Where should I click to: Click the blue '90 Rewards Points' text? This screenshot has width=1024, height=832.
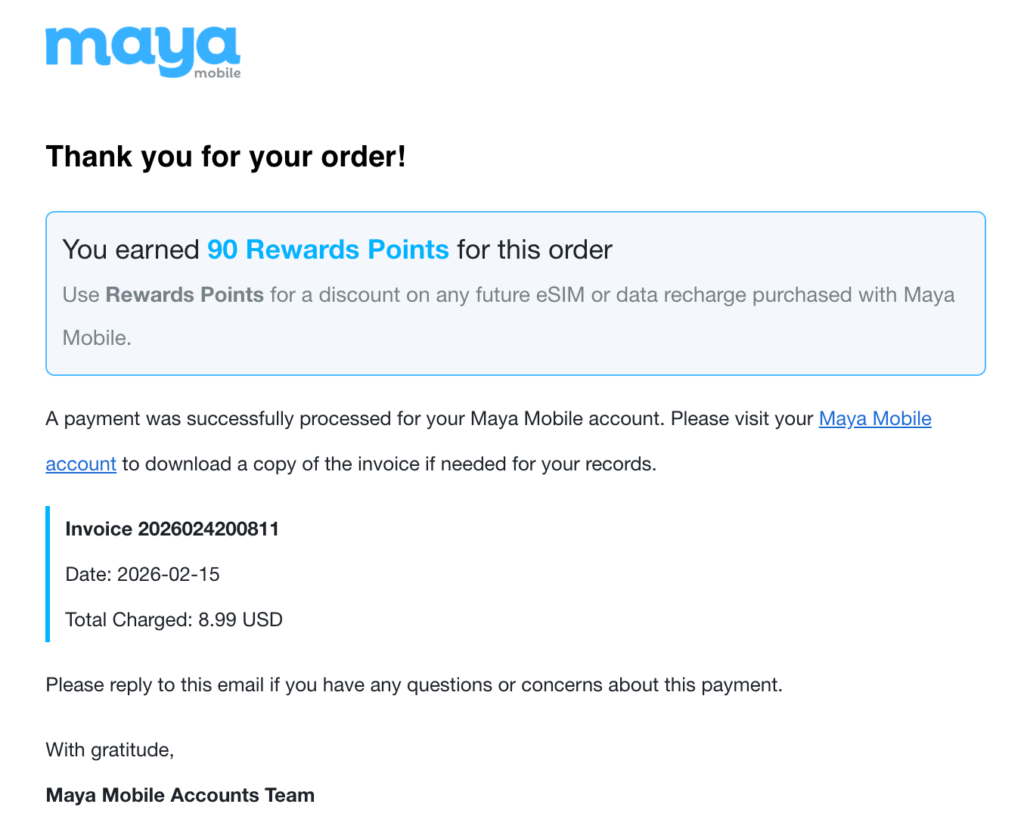328,249
